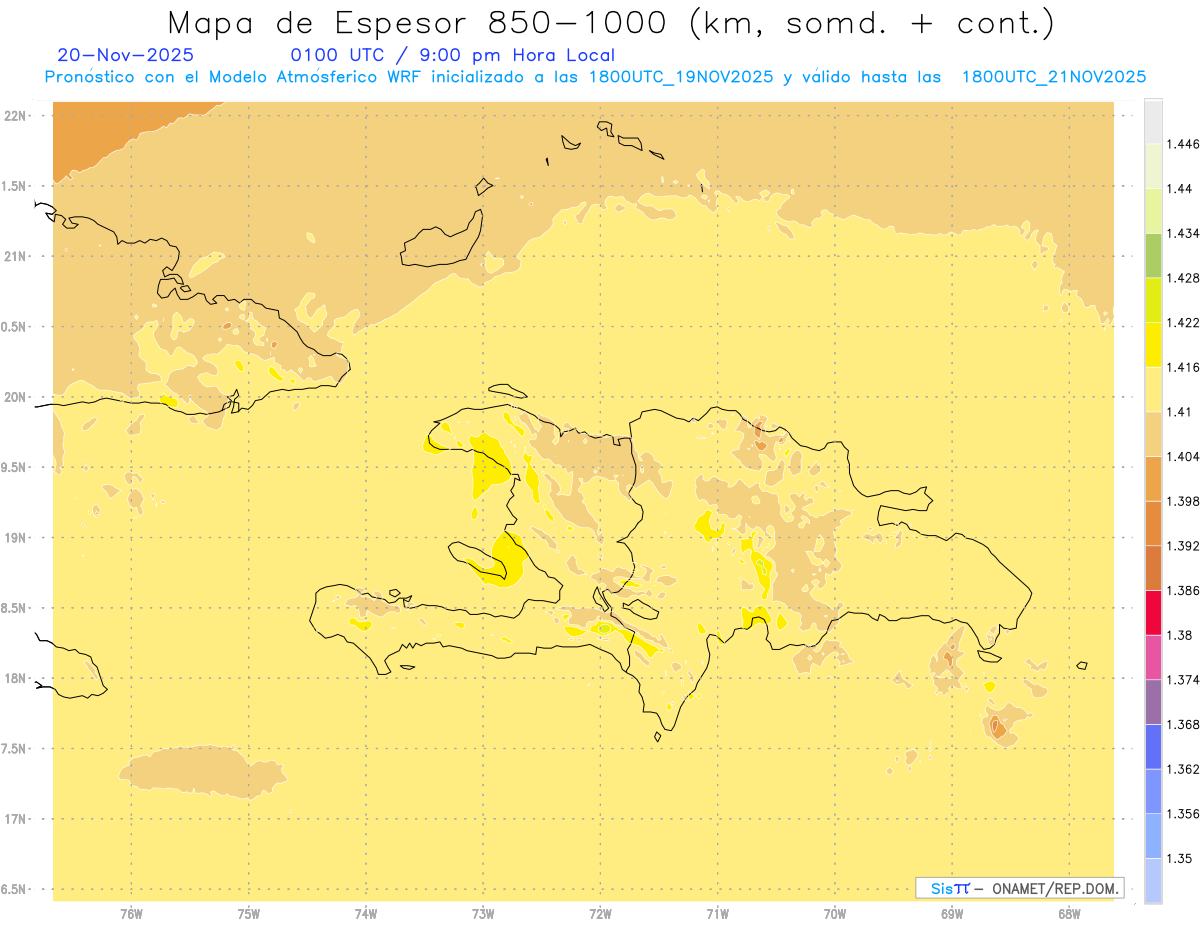Viewport: 1200px width, 927px height.
Task: Click the light gray swatch above 1.446
Action: point(1153,121)
